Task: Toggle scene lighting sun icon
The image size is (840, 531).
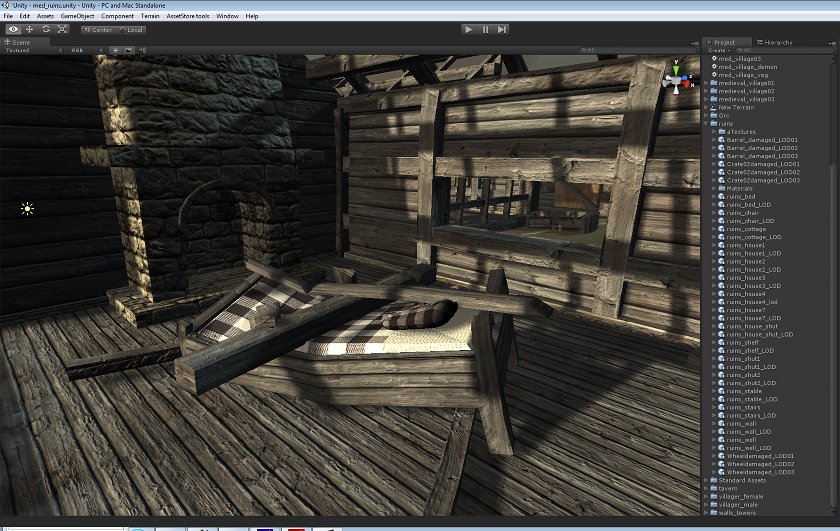Action: click(115, 50)
